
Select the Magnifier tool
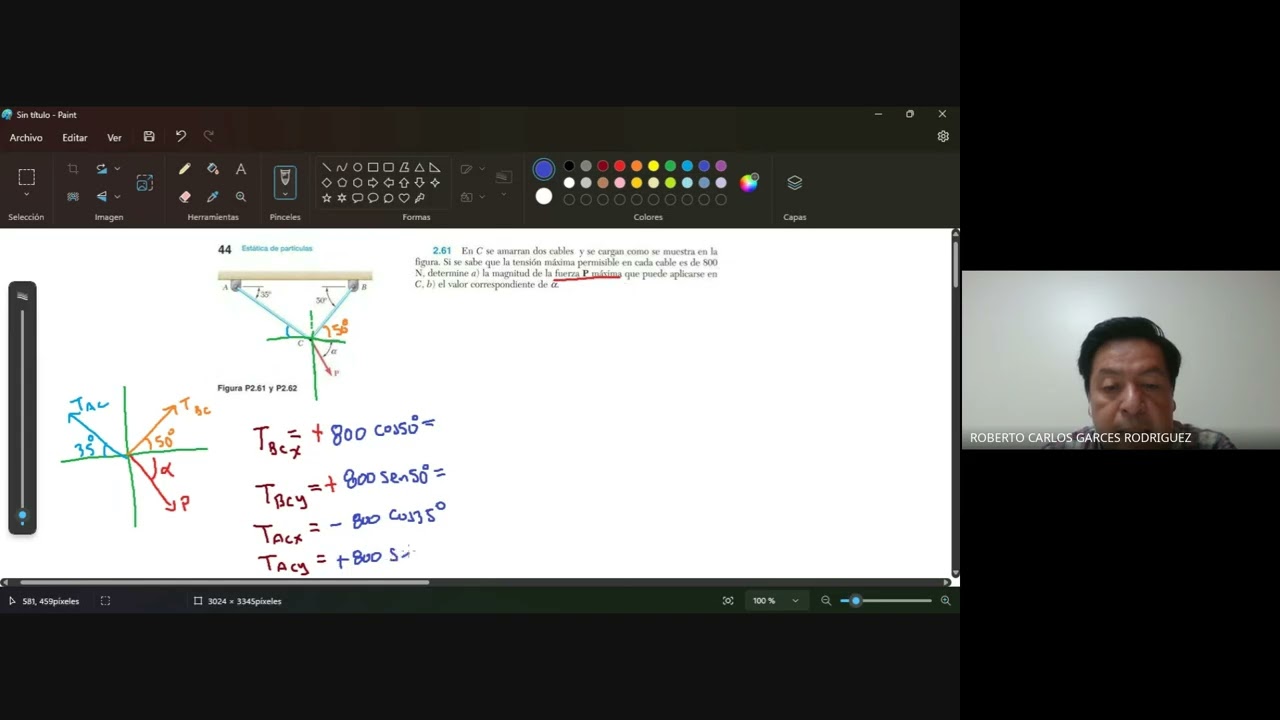tap(241, 197)
